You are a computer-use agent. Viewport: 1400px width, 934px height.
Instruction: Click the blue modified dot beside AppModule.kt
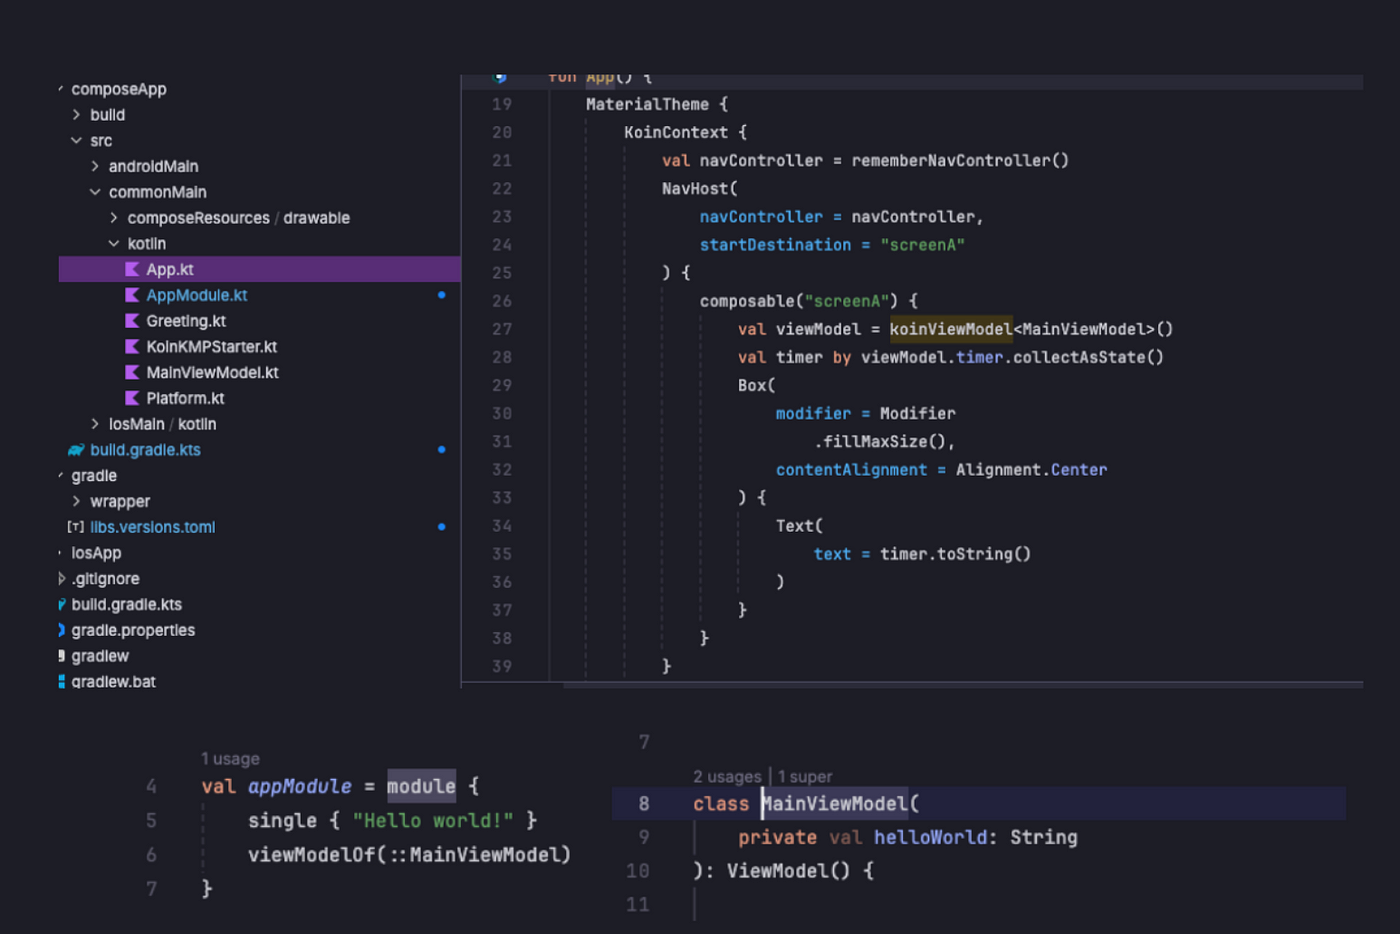441,295
